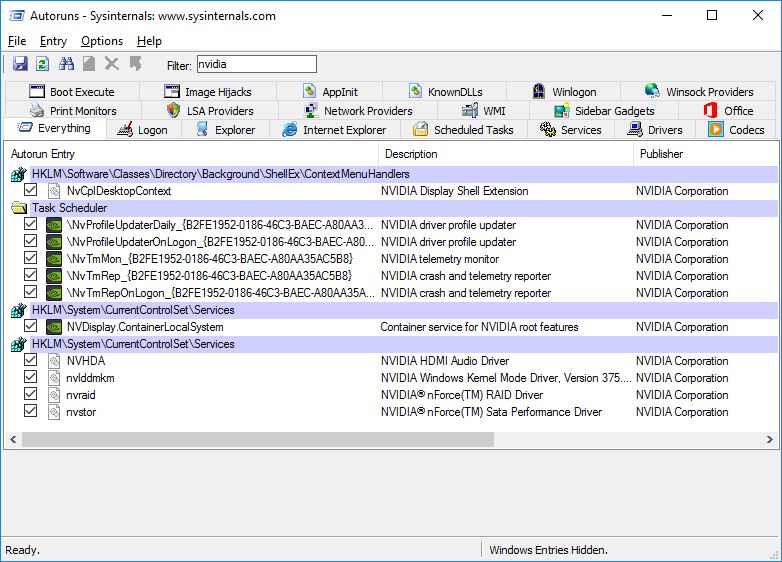Sort by the Description column header
Viewport: 782px width, 562px height.
[506, 154]
